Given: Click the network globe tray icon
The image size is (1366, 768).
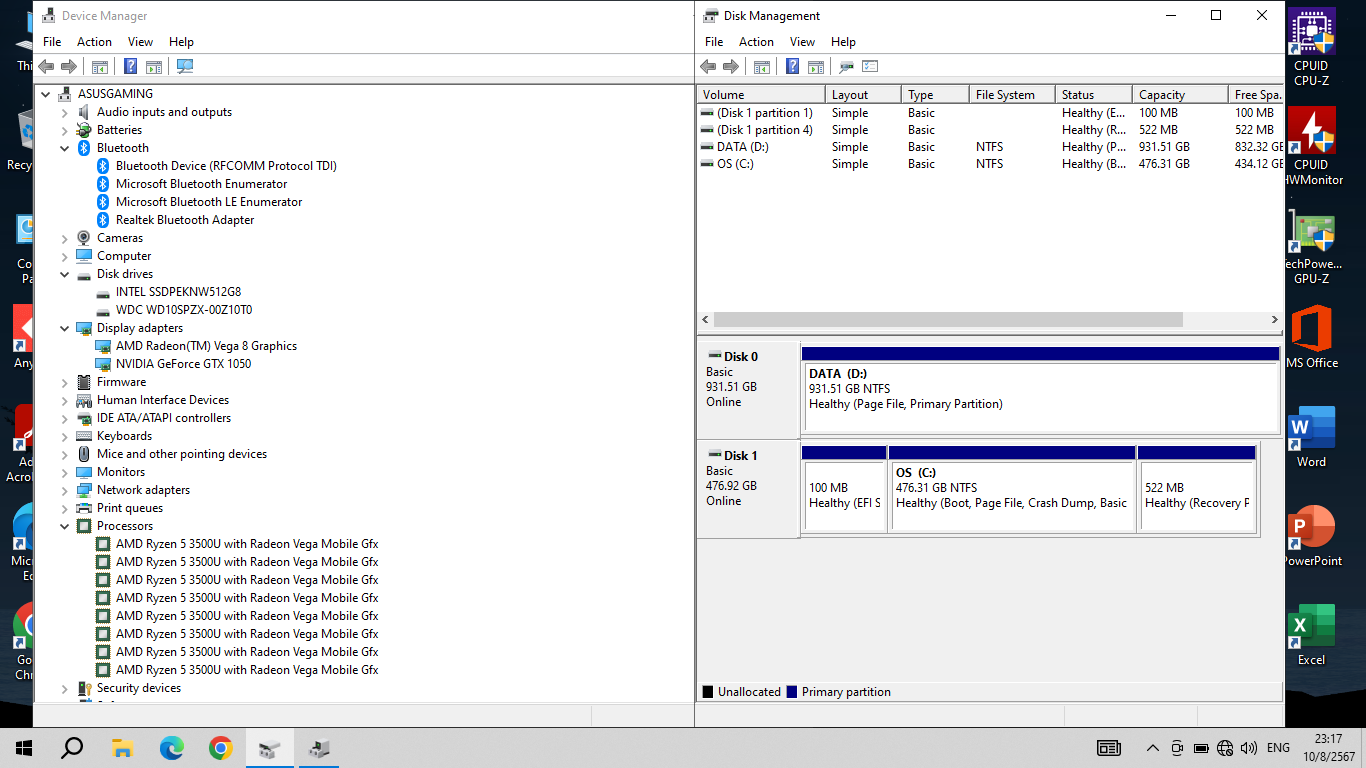Looking at the screenshot, I should [1225, 748].
